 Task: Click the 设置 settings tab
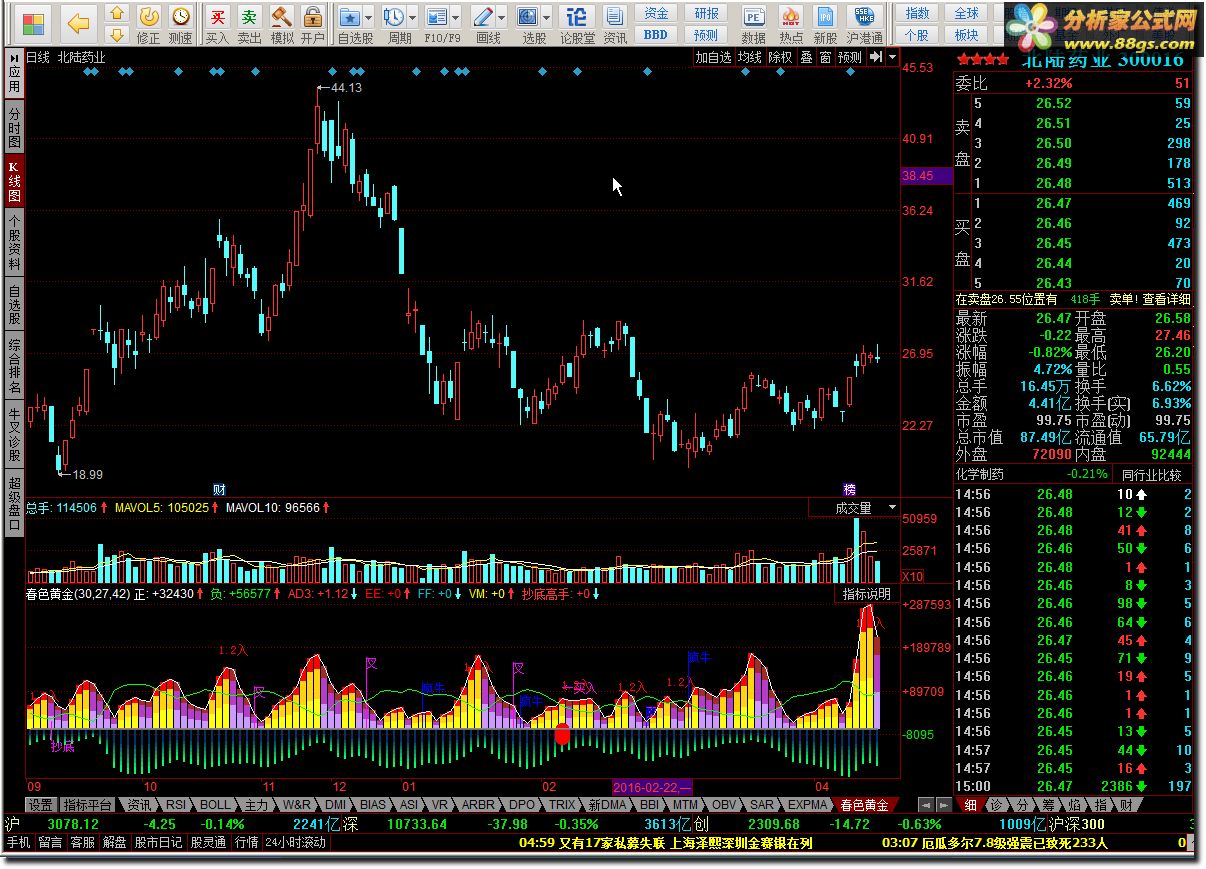[40, 804]
